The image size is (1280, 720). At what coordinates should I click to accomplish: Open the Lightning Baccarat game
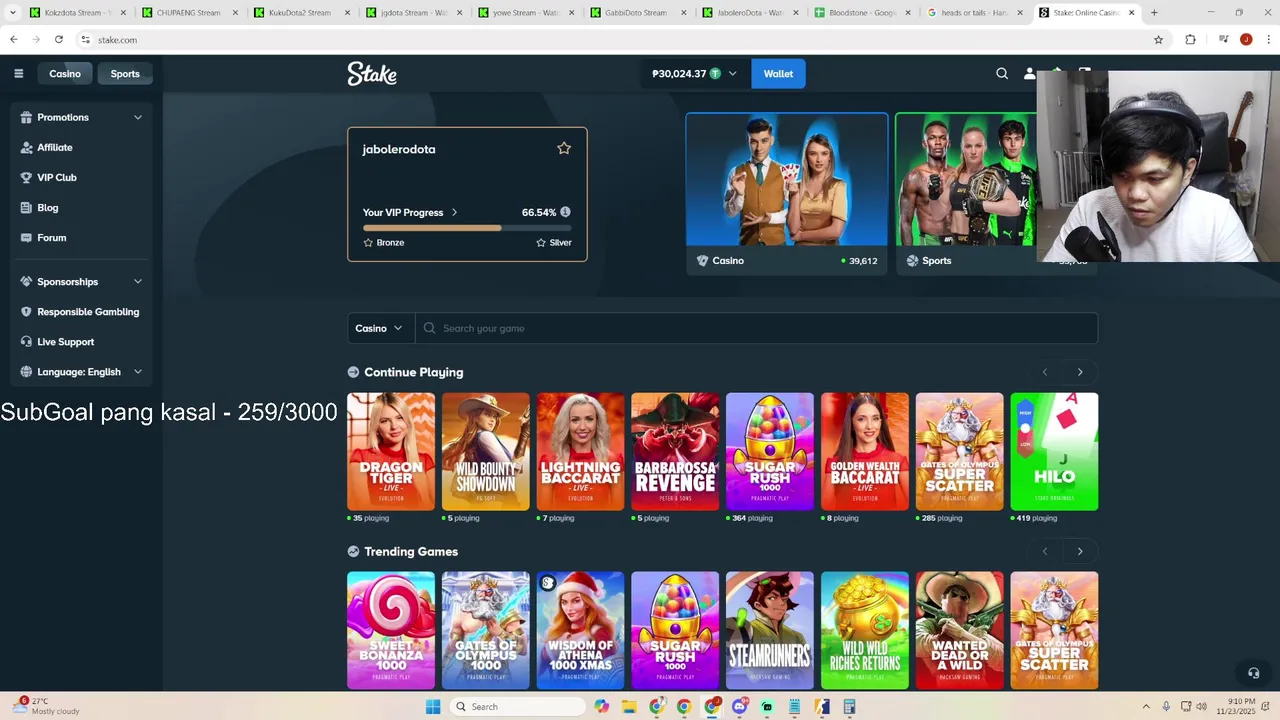[x=580, y=451]
